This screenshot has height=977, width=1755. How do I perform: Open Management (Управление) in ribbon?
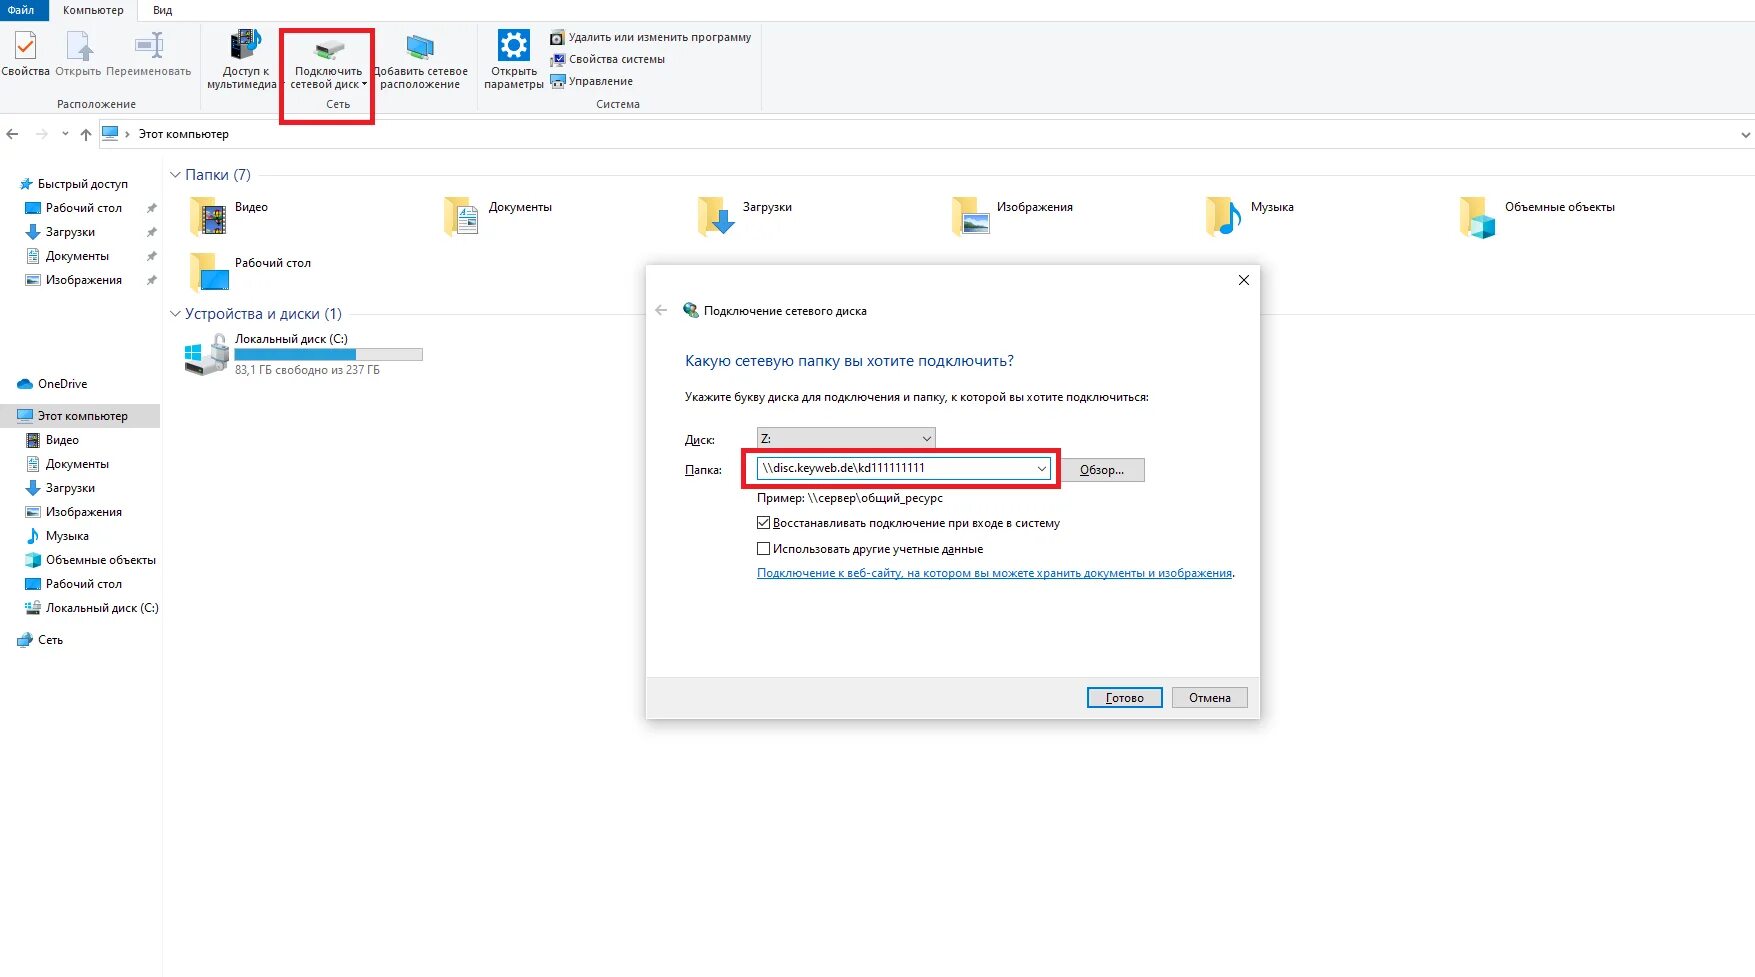pyautogui.click(x=591, y=81)
